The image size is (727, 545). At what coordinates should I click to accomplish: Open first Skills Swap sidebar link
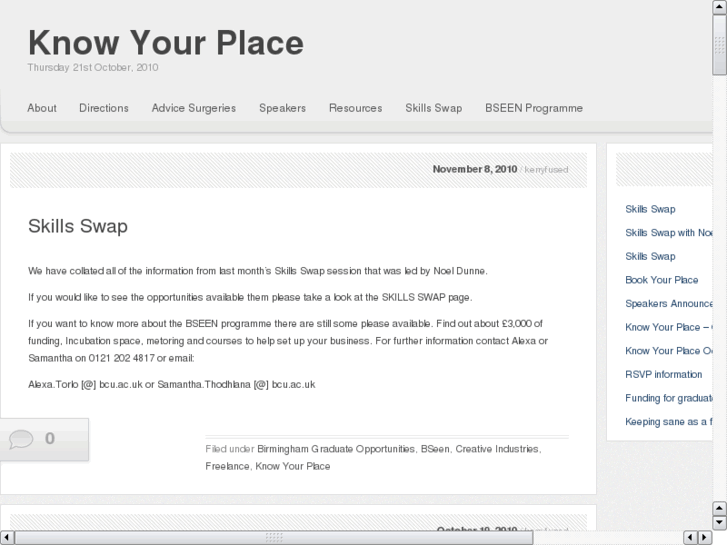[650, 209]
